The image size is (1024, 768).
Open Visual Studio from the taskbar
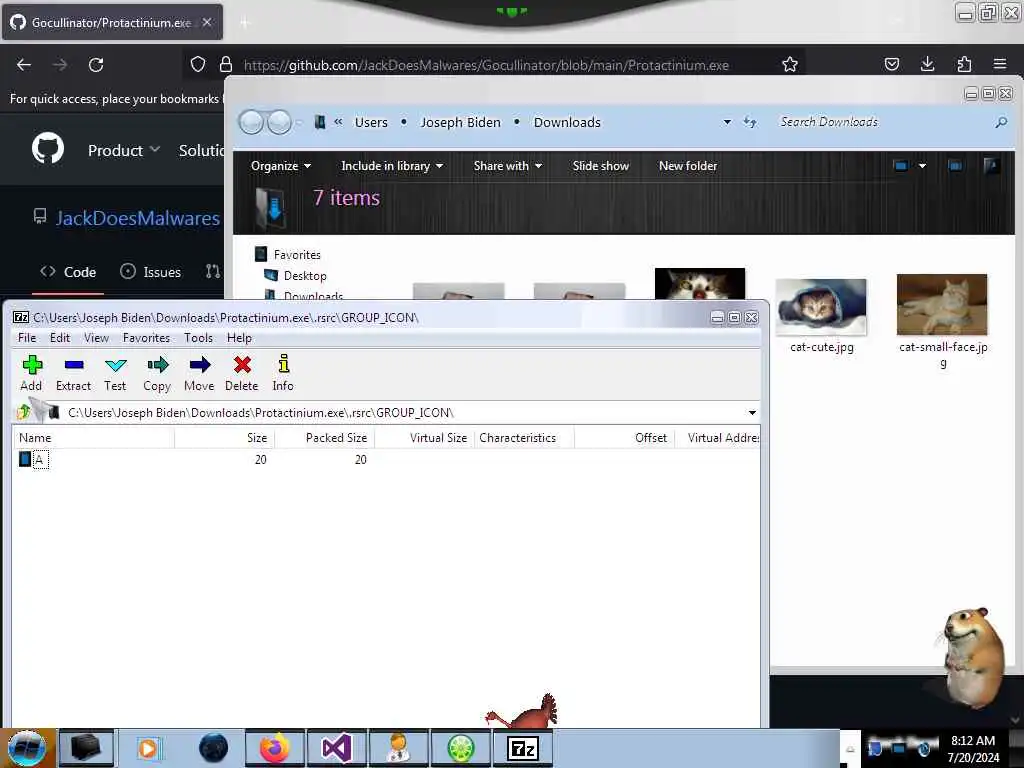click(336, 748)
